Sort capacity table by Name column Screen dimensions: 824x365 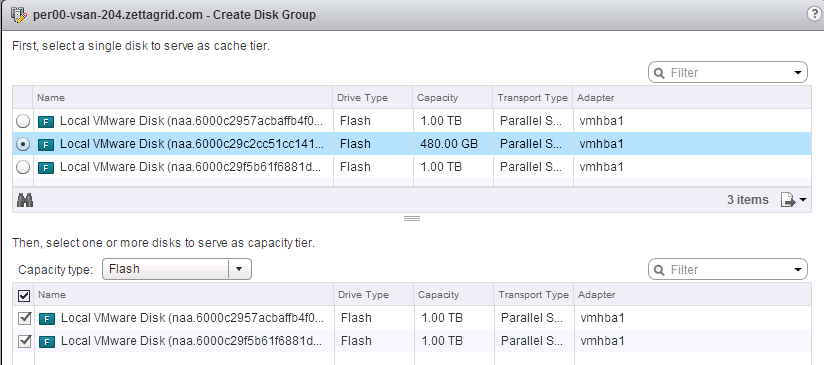183,295
